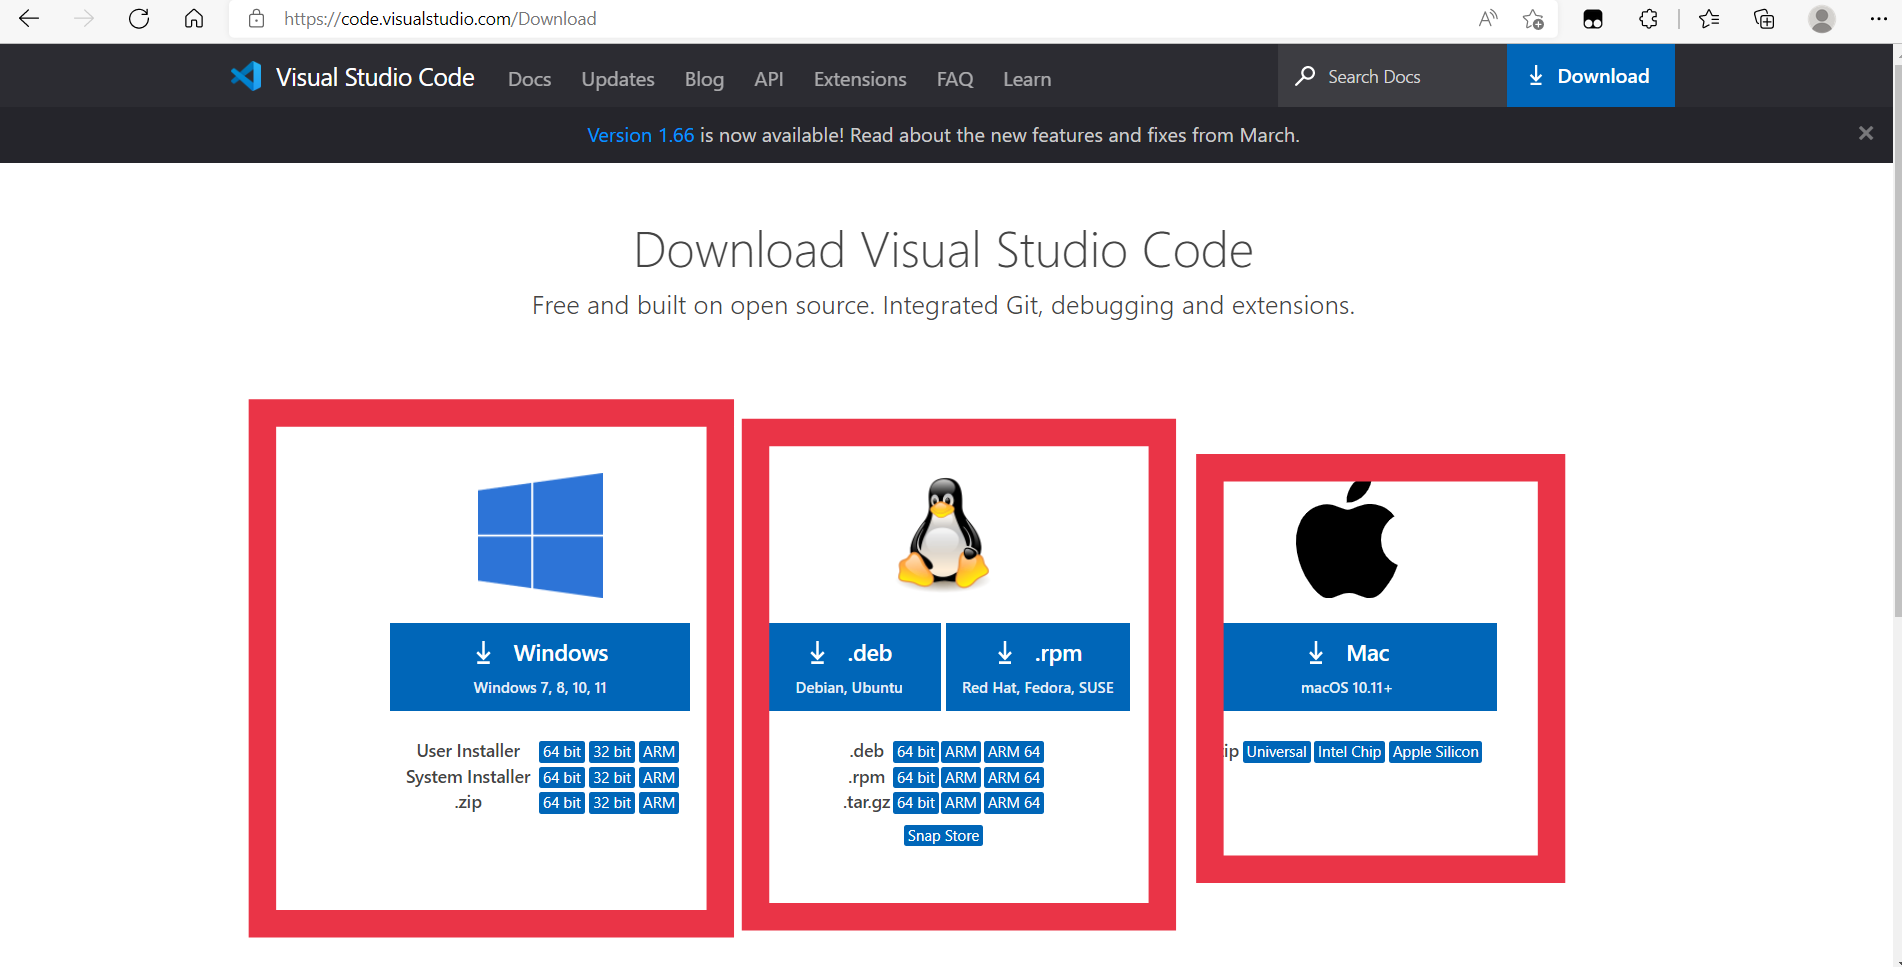
Task: Reload the page with the refresh icon
Action: [x=139, y=18]
